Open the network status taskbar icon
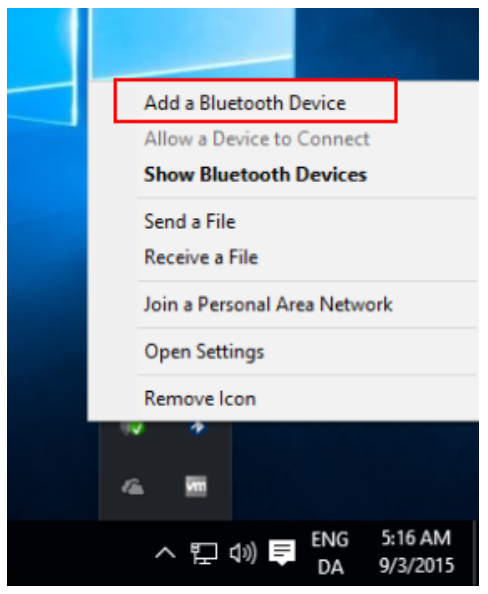488x594 pixels. pyautogui.click(x=204, y=553)
